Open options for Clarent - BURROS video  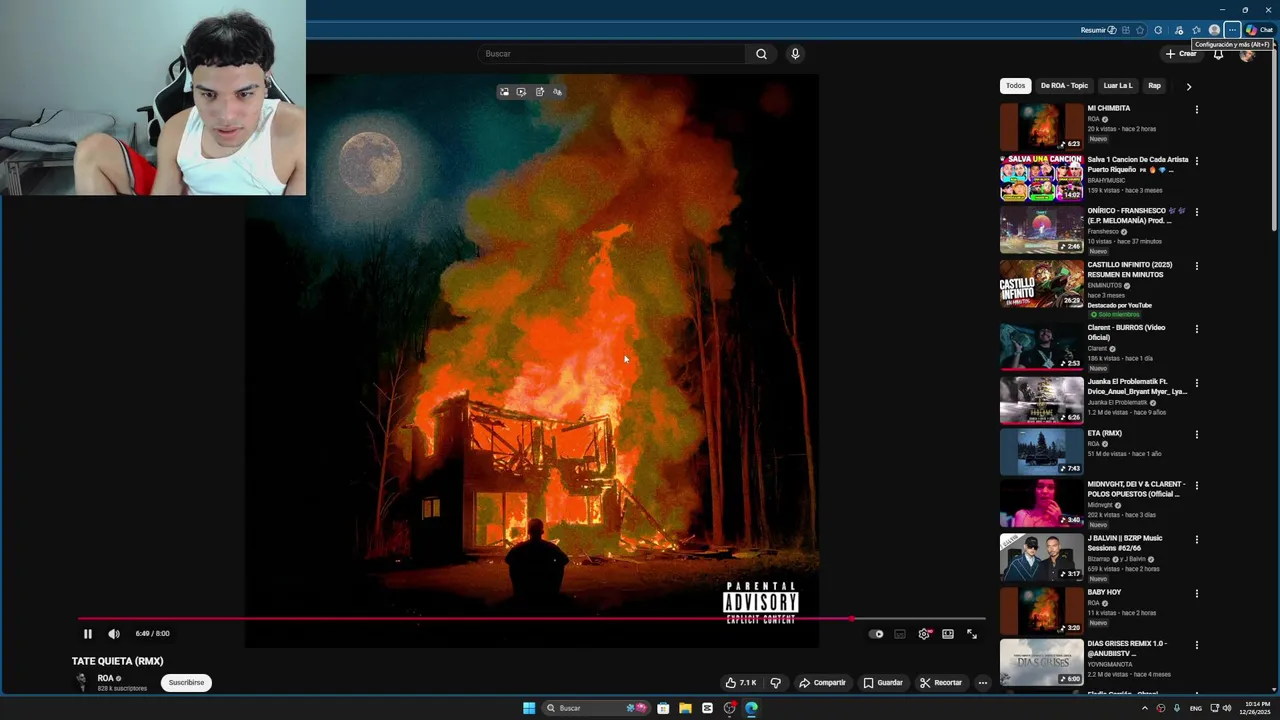[x=1197, y=329]
